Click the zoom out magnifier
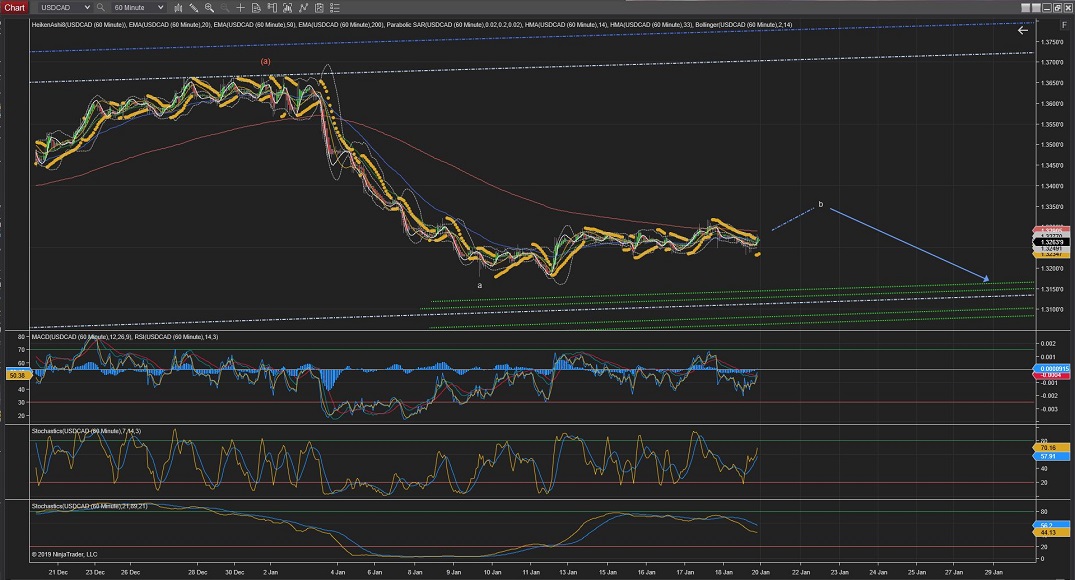This screenshot has width=1075, height=580. [x=225, y=7]
